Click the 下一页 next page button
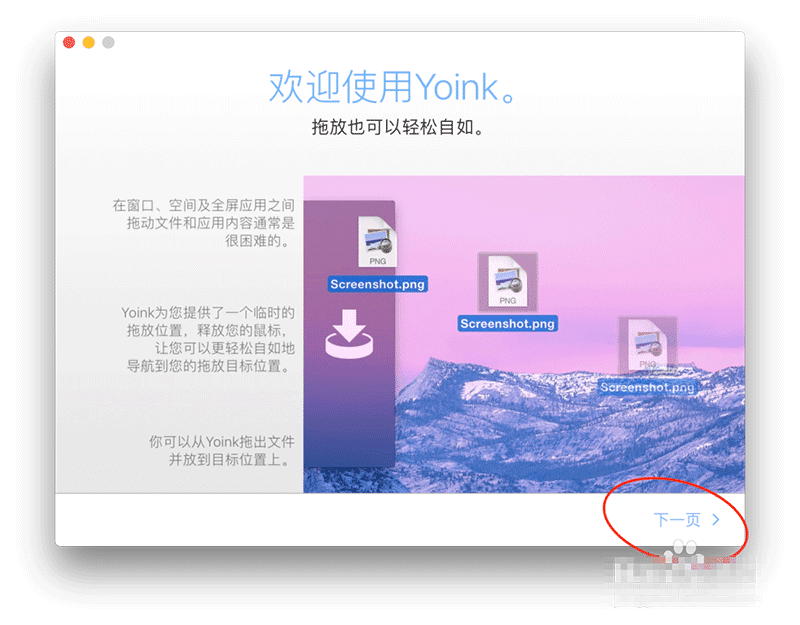This screenshot has height=625, width=800. coord(686,520)
